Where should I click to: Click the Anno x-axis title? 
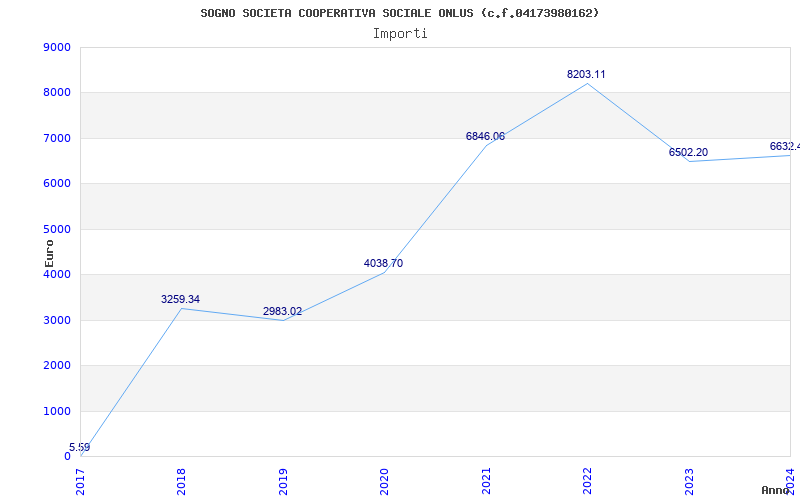click(776, 490)
